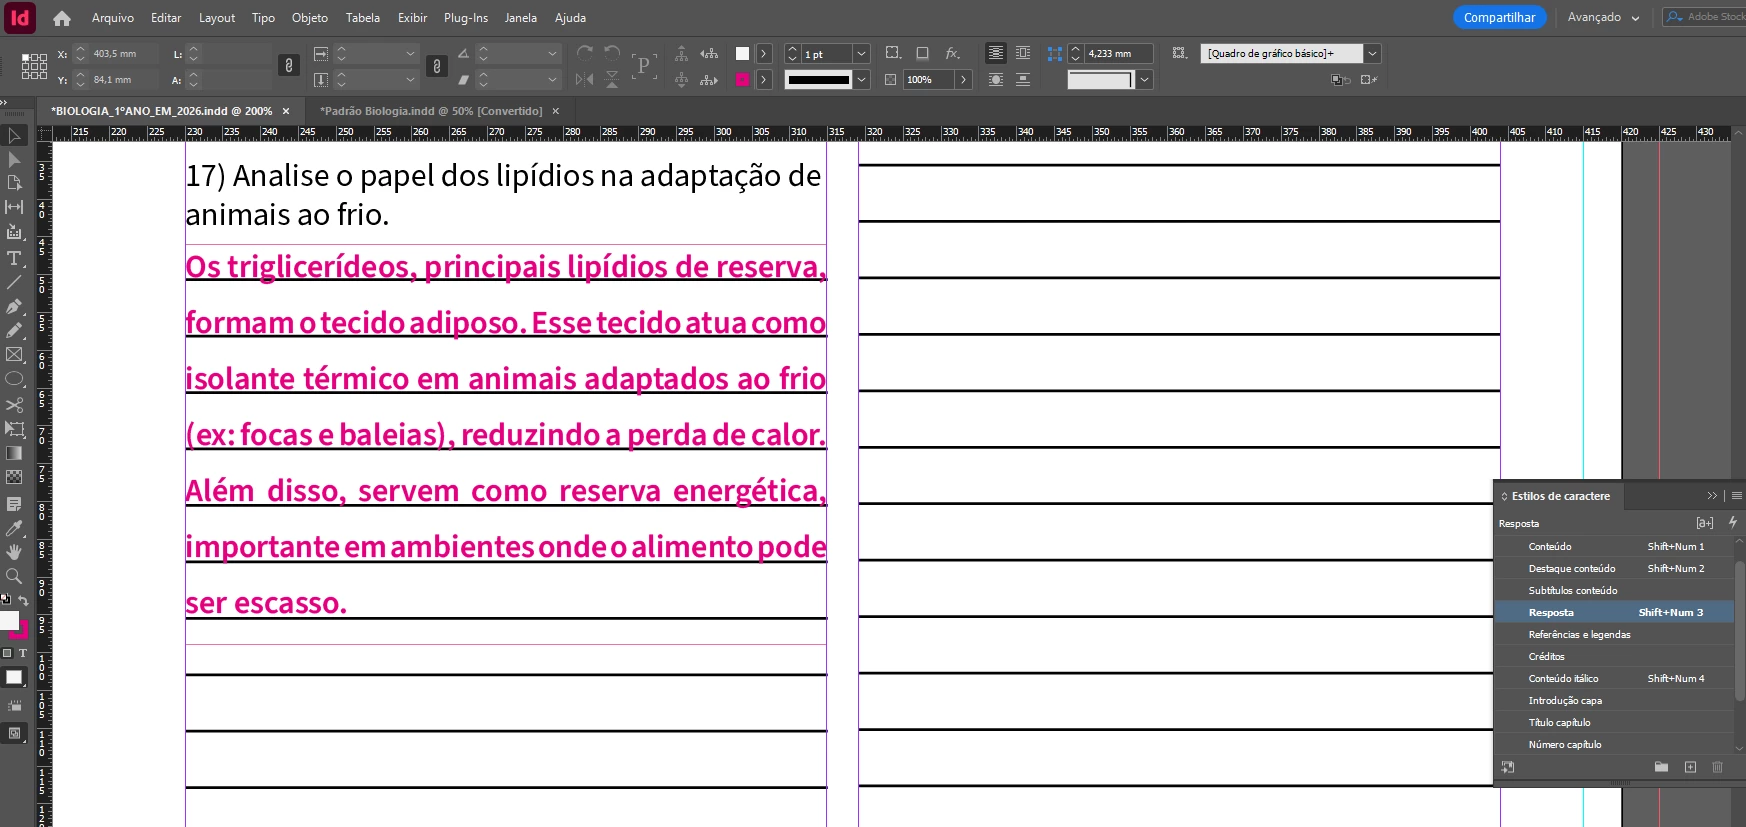The height and width of the screenshot is (827, 1746).
Task: Apply the Conteúdo itálico character style
Action: (1614, 678)
